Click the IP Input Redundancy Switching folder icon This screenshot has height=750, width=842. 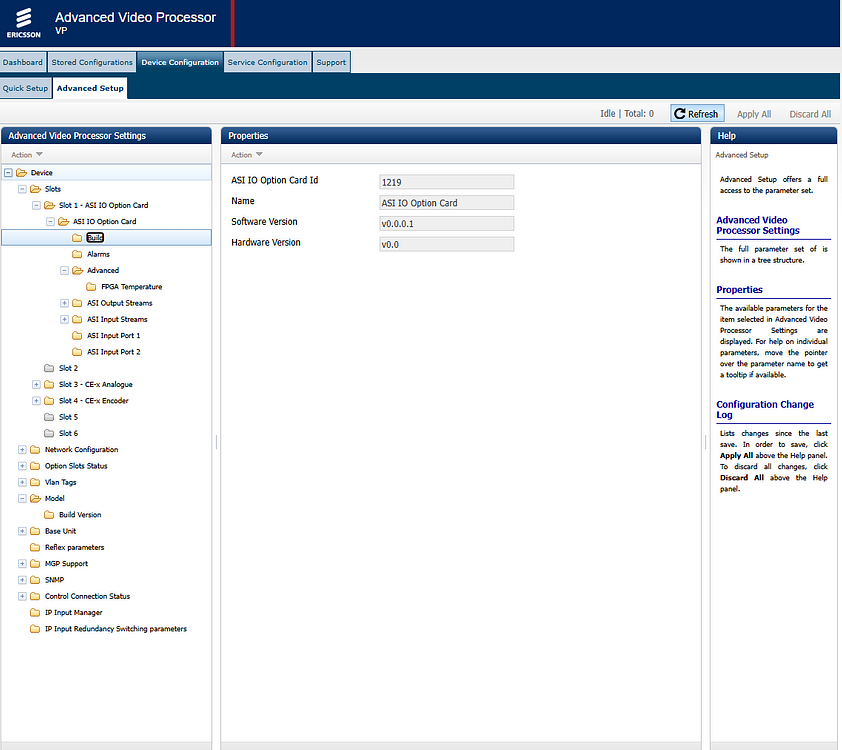pyautogui.click(x=35, y=629)
